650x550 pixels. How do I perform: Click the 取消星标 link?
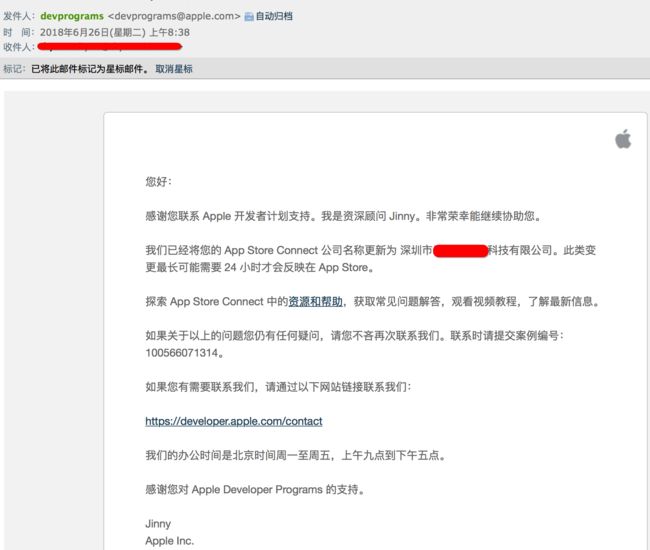(x=174, y=69)
